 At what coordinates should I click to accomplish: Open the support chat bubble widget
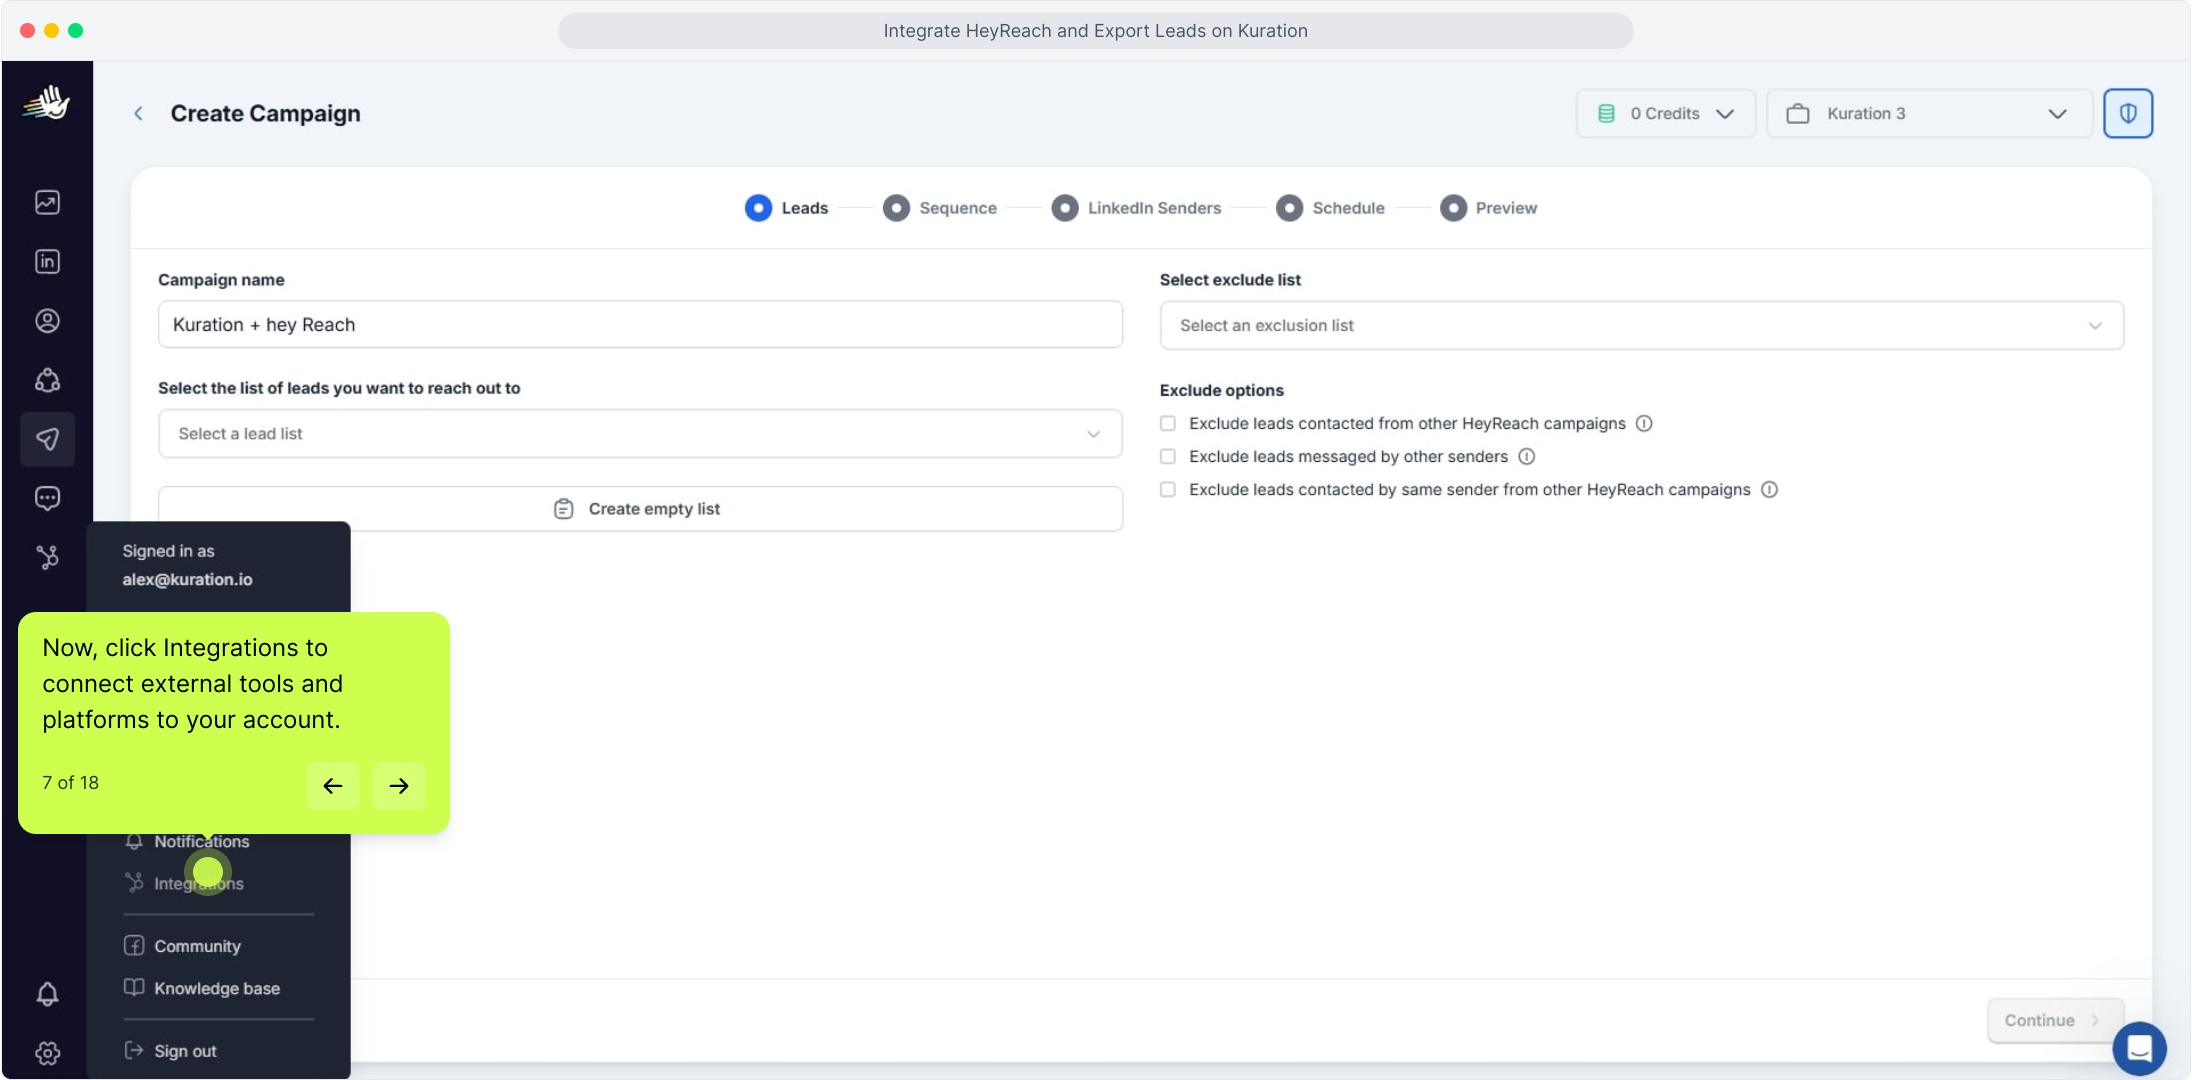click(x=2139, y=1048)
